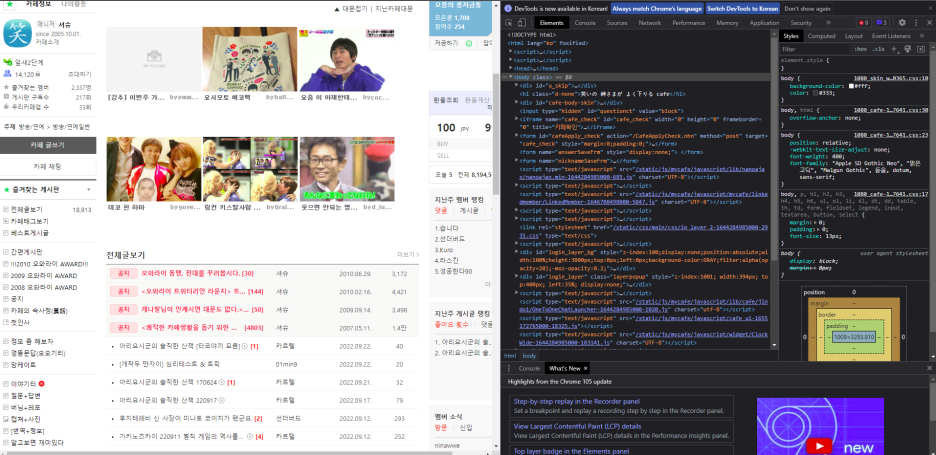Screen dimensions: 936x455
Task: Click the new style rule plus icon
Action: [x=894, y=49]
